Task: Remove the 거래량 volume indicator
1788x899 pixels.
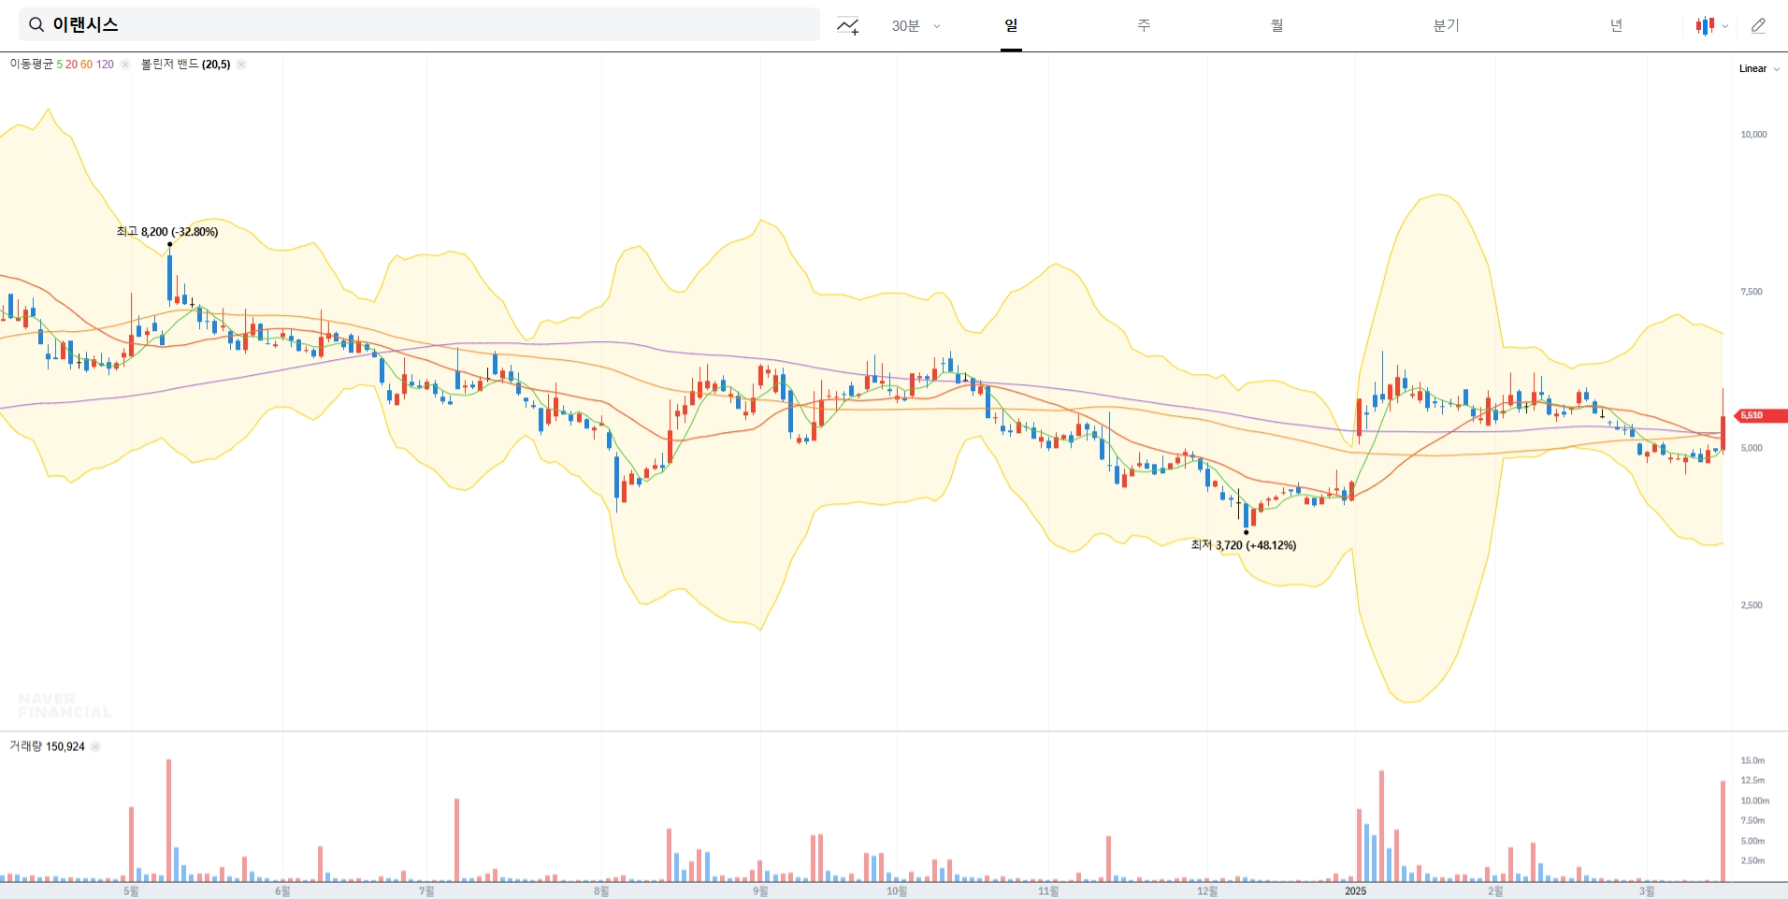Action: point(96,747)
